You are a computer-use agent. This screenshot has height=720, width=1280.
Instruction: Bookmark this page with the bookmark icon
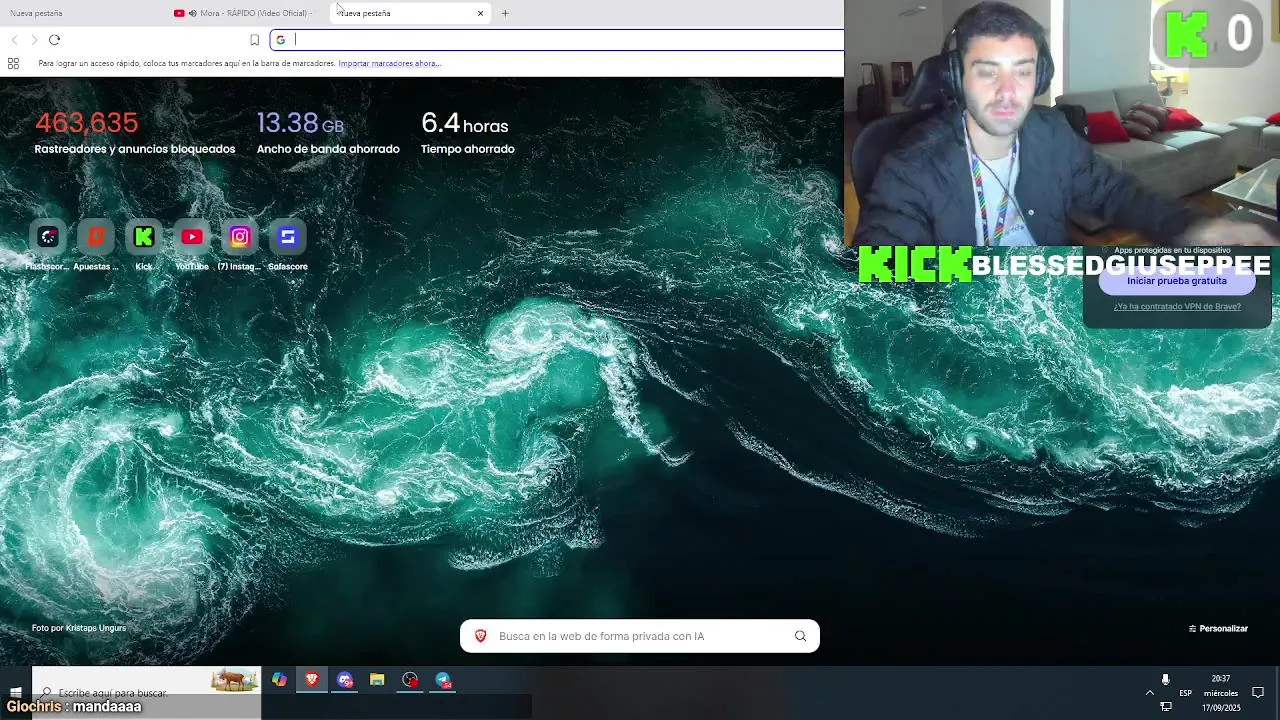pos(254,40)
